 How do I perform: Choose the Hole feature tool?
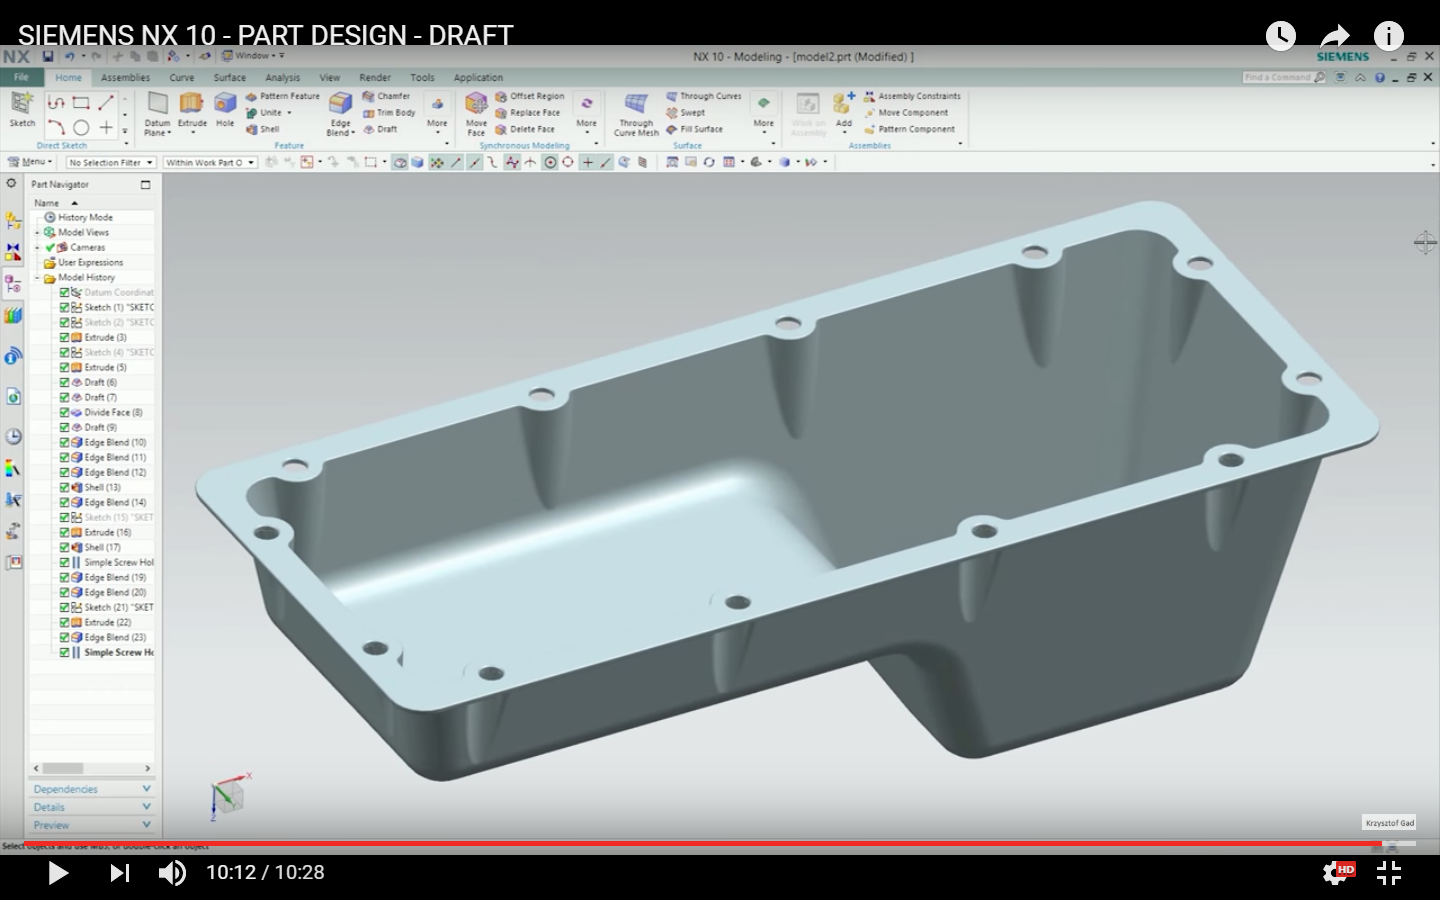tap(225, 109)
